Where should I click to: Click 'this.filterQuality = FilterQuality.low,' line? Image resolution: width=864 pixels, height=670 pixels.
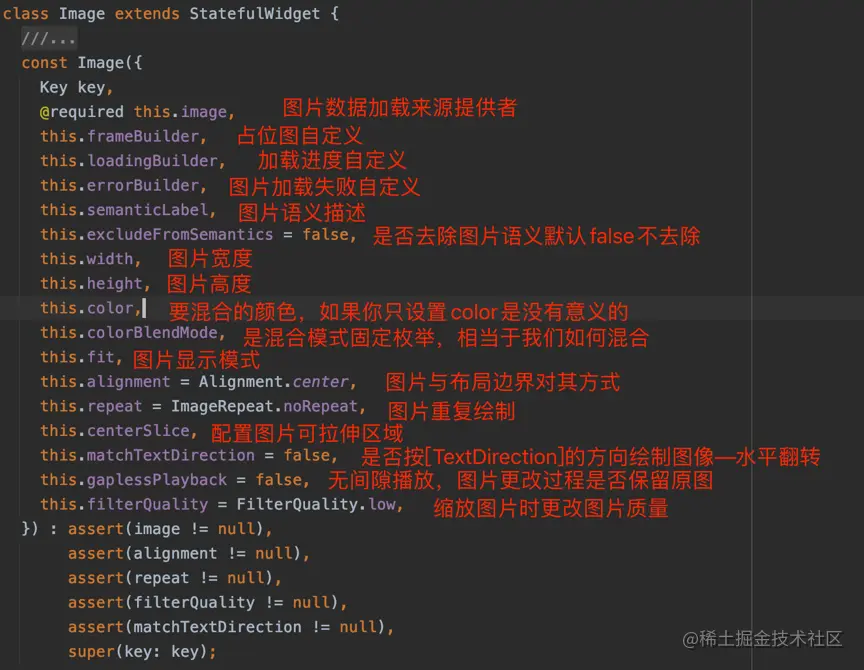(x=222, y=504)
